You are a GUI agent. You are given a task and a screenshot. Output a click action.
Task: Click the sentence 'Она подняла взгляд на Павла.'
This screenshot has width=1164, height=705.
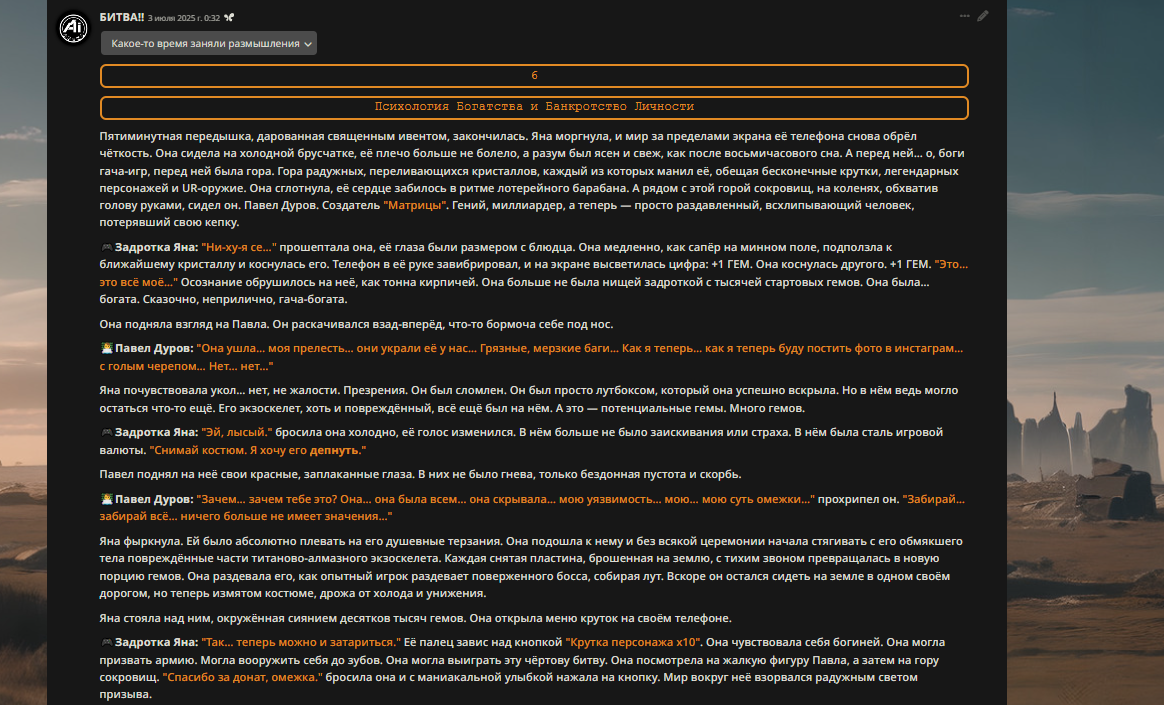tap(183, 324)
